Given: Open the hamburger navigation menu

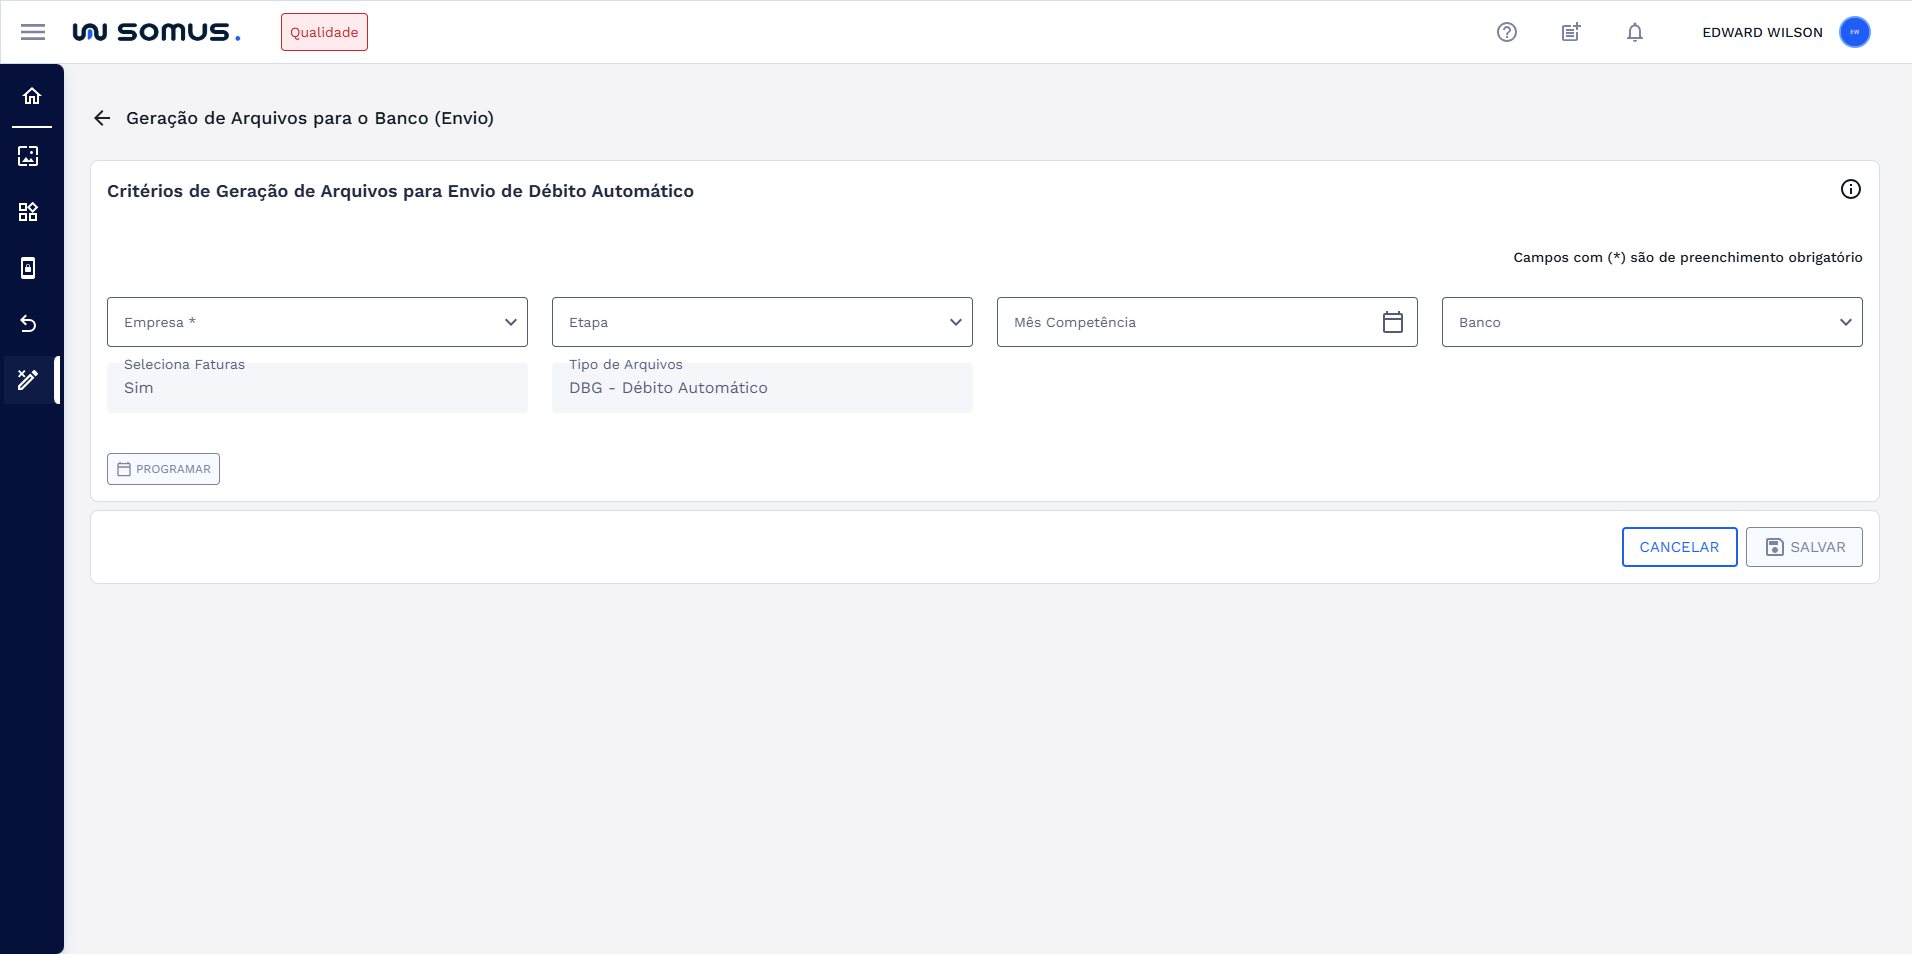Looking at the screenshot, I should point(34,31).
